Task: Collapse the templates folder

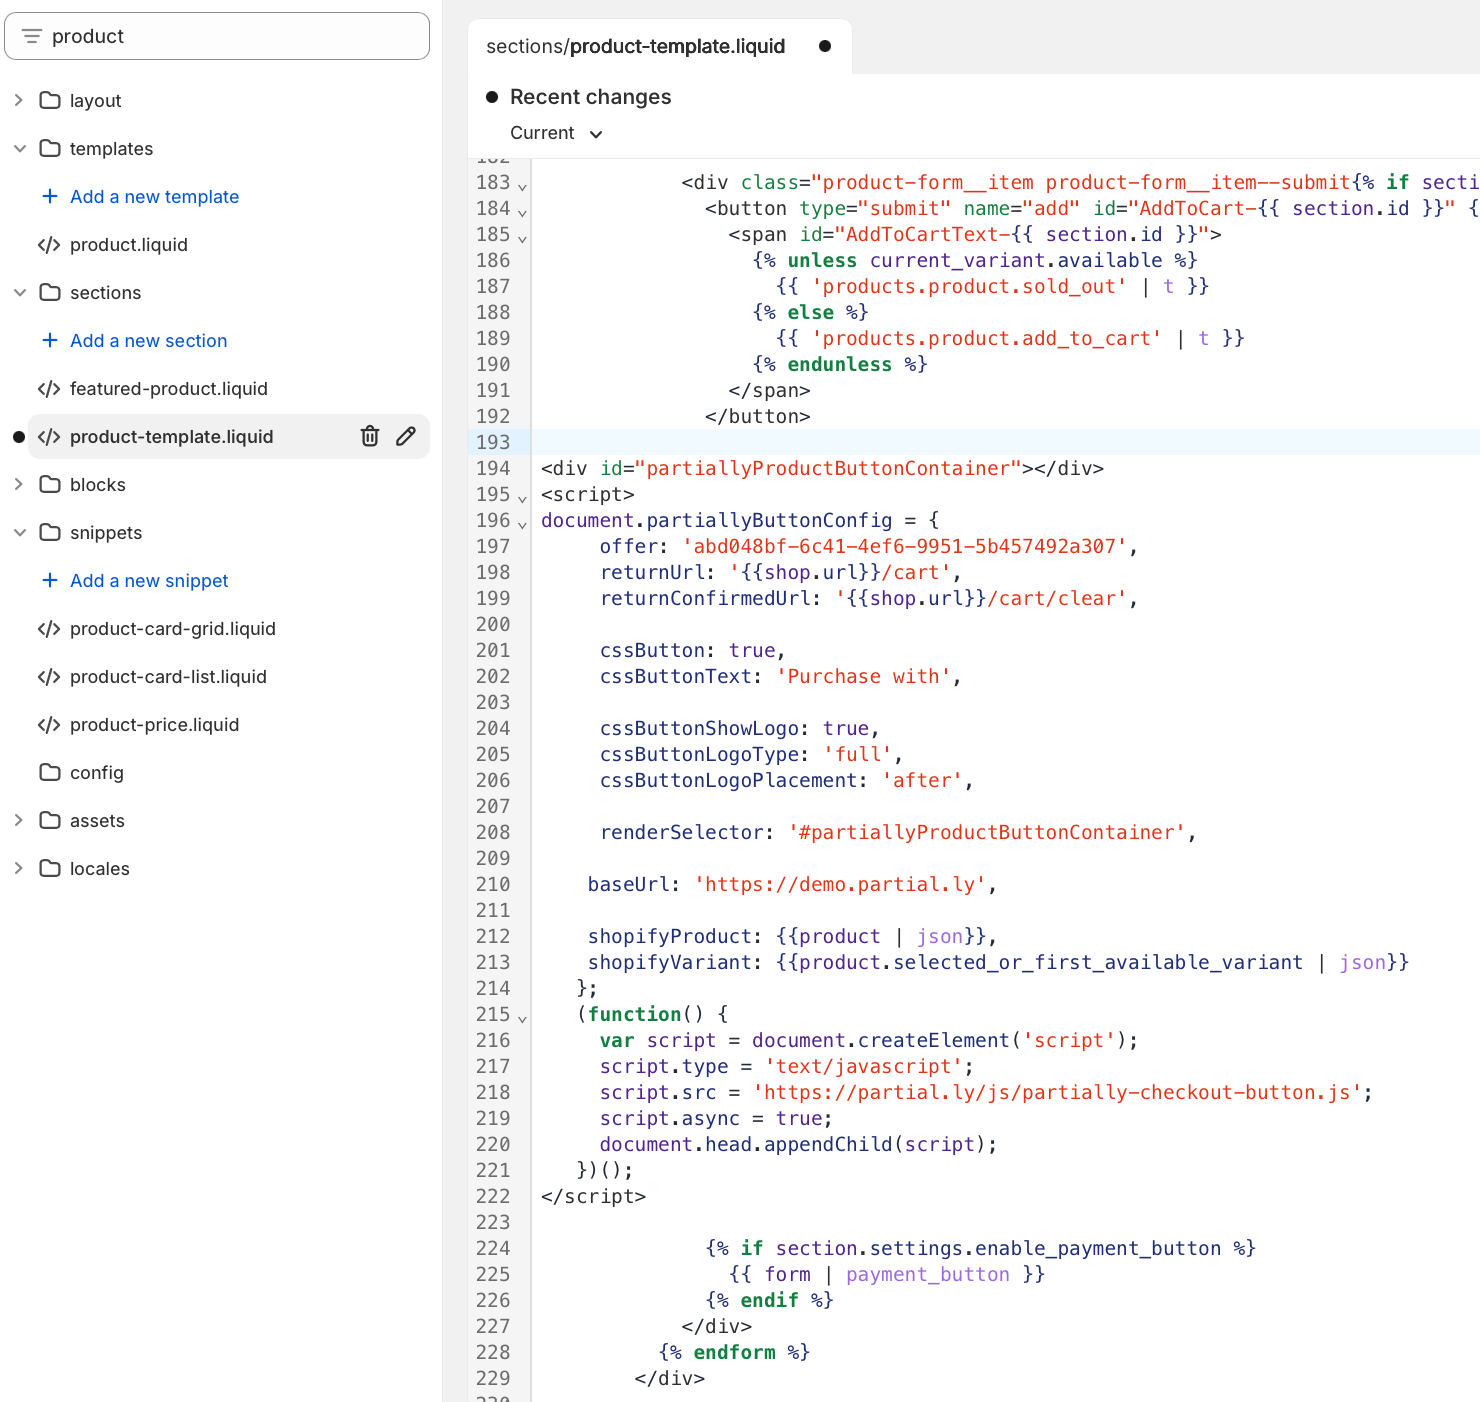Action: tap(20, 148)
